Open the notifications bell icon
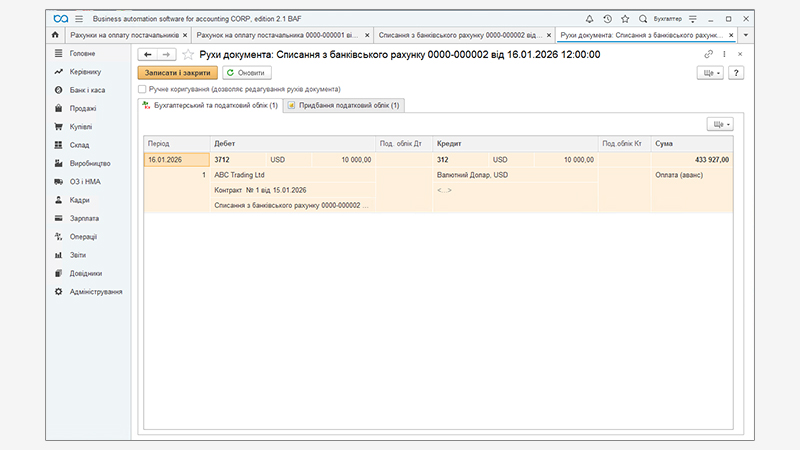The image size is (800, 450). click(589, 18)
